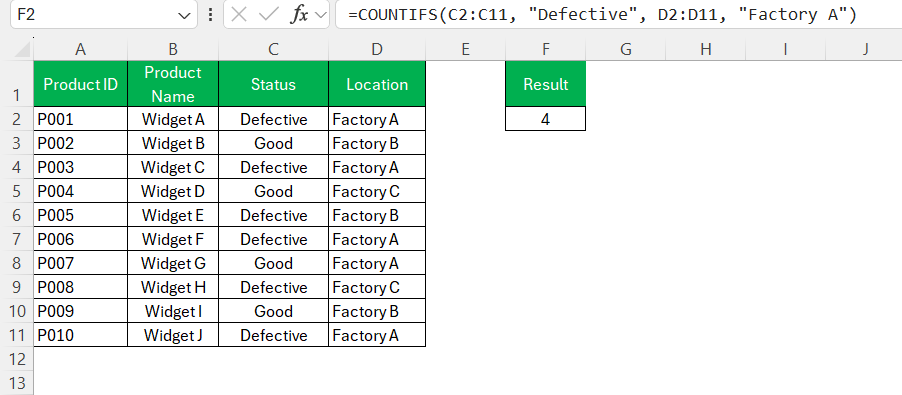Screen dimensions: 902x395
Task: Select Location cell in Widget I row
Action: click(x=377, y=311)
